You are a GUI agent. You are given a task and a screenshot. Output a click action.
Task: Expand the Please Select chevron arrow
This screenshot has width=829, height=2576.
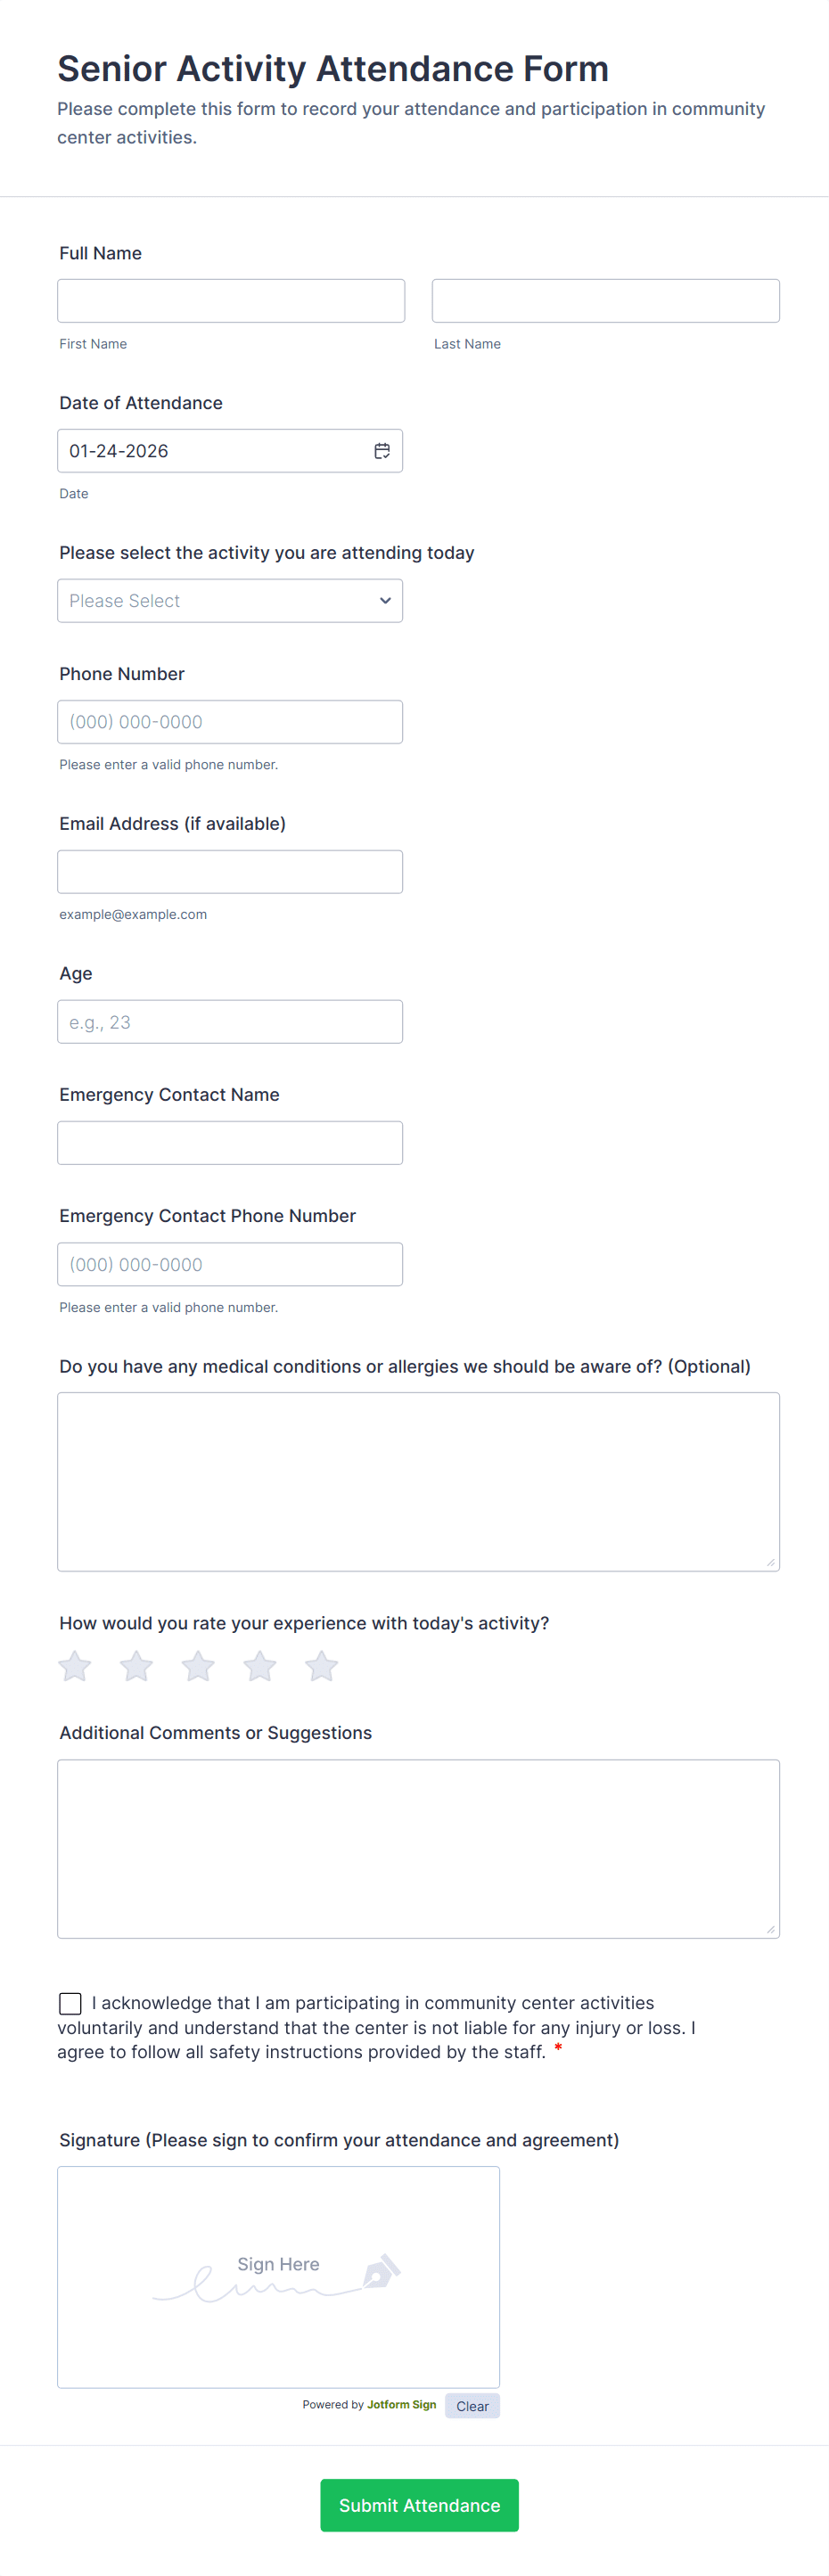click(x=384, y=600)
